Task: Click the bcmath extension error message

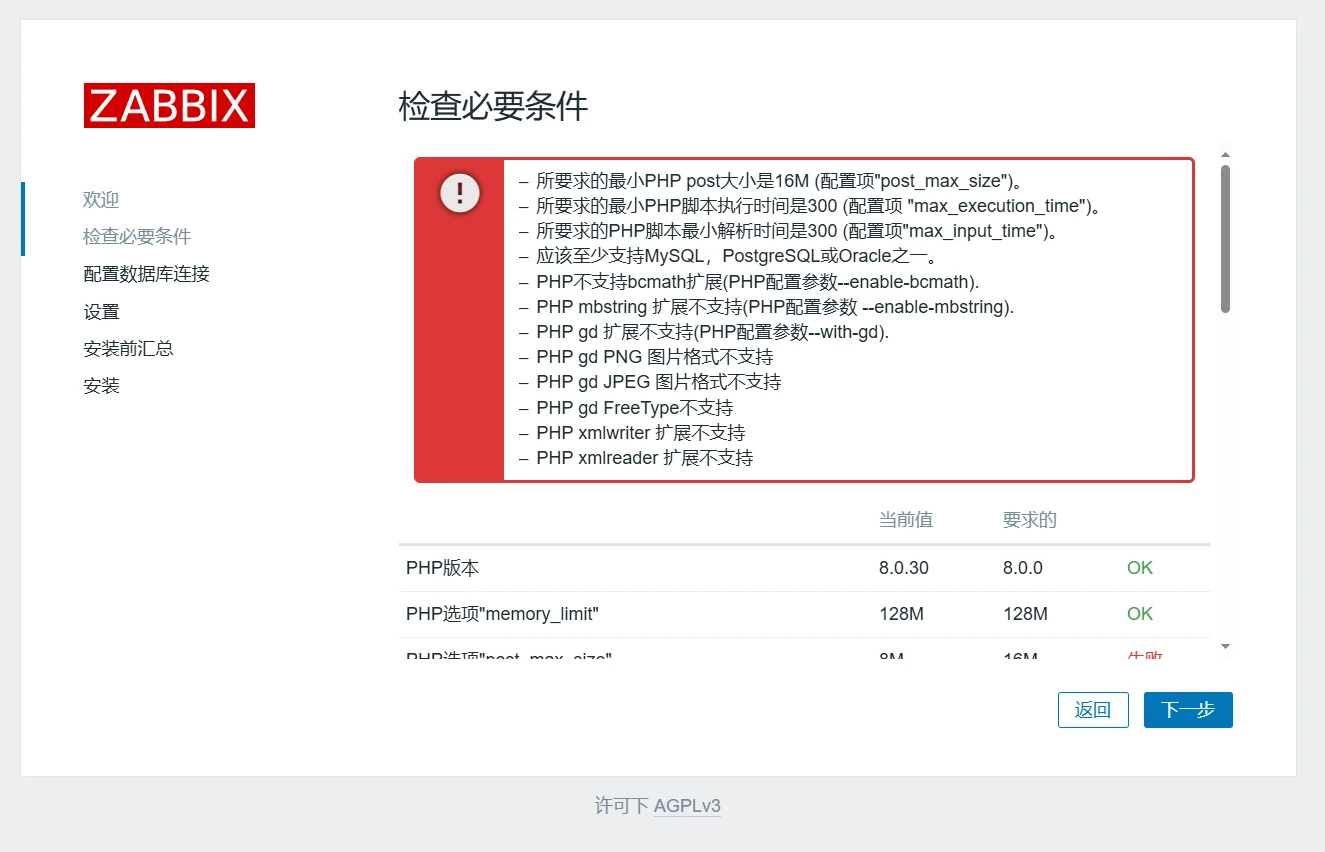Action: [757, 282]
